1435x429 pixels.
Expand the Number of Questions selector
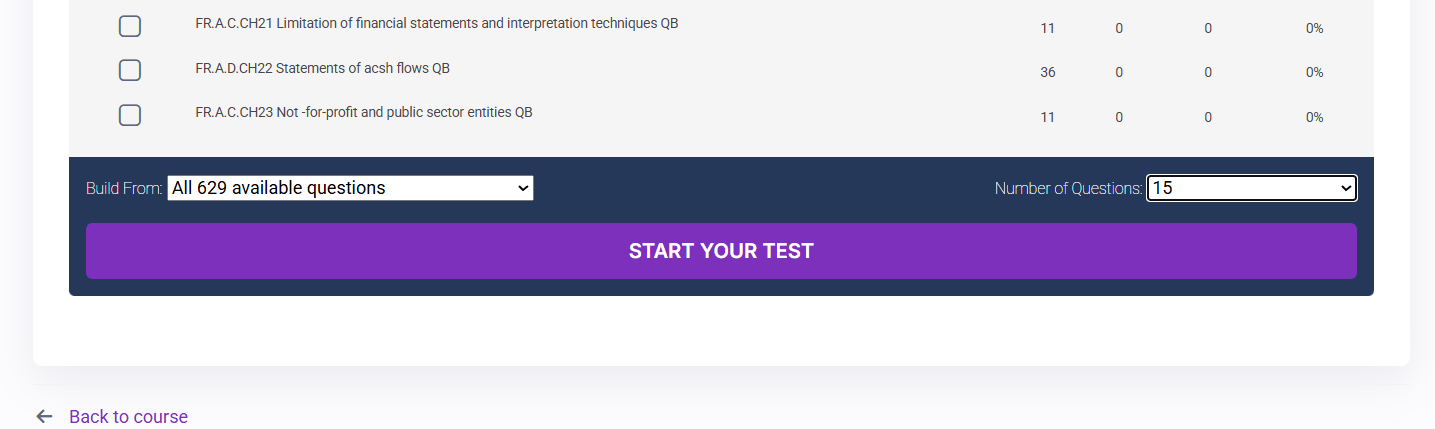click(1251, 188)
